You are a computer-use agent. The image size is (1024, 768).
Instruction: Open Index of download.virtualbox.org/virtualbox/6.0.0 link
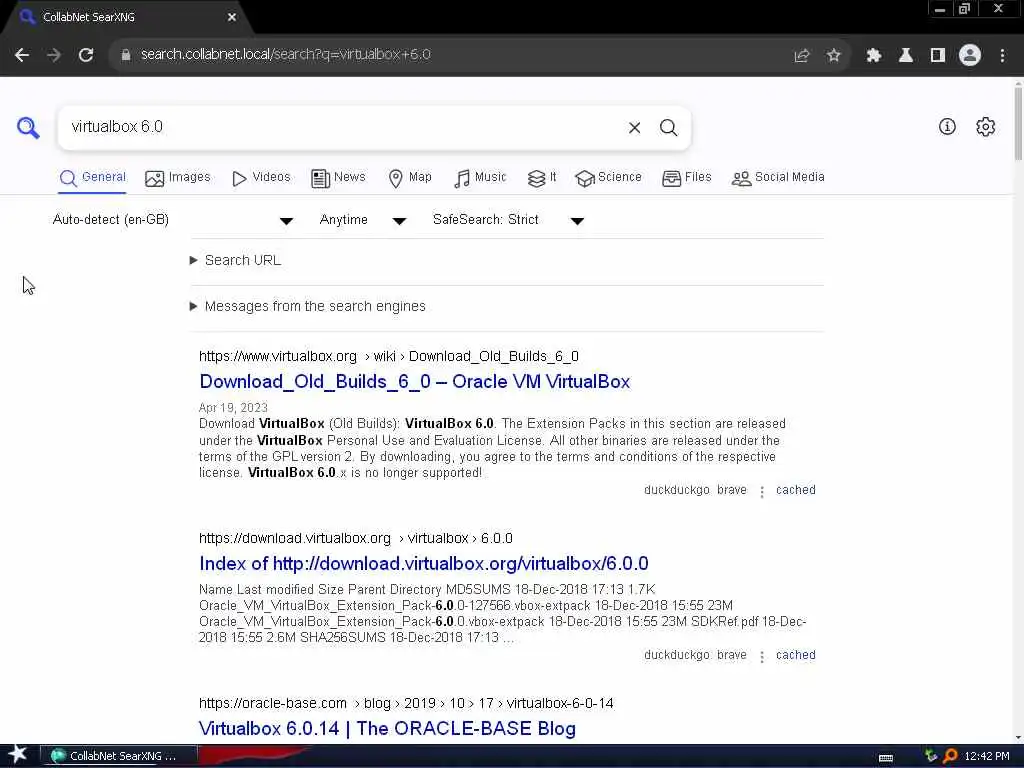(x=424, y=564)
